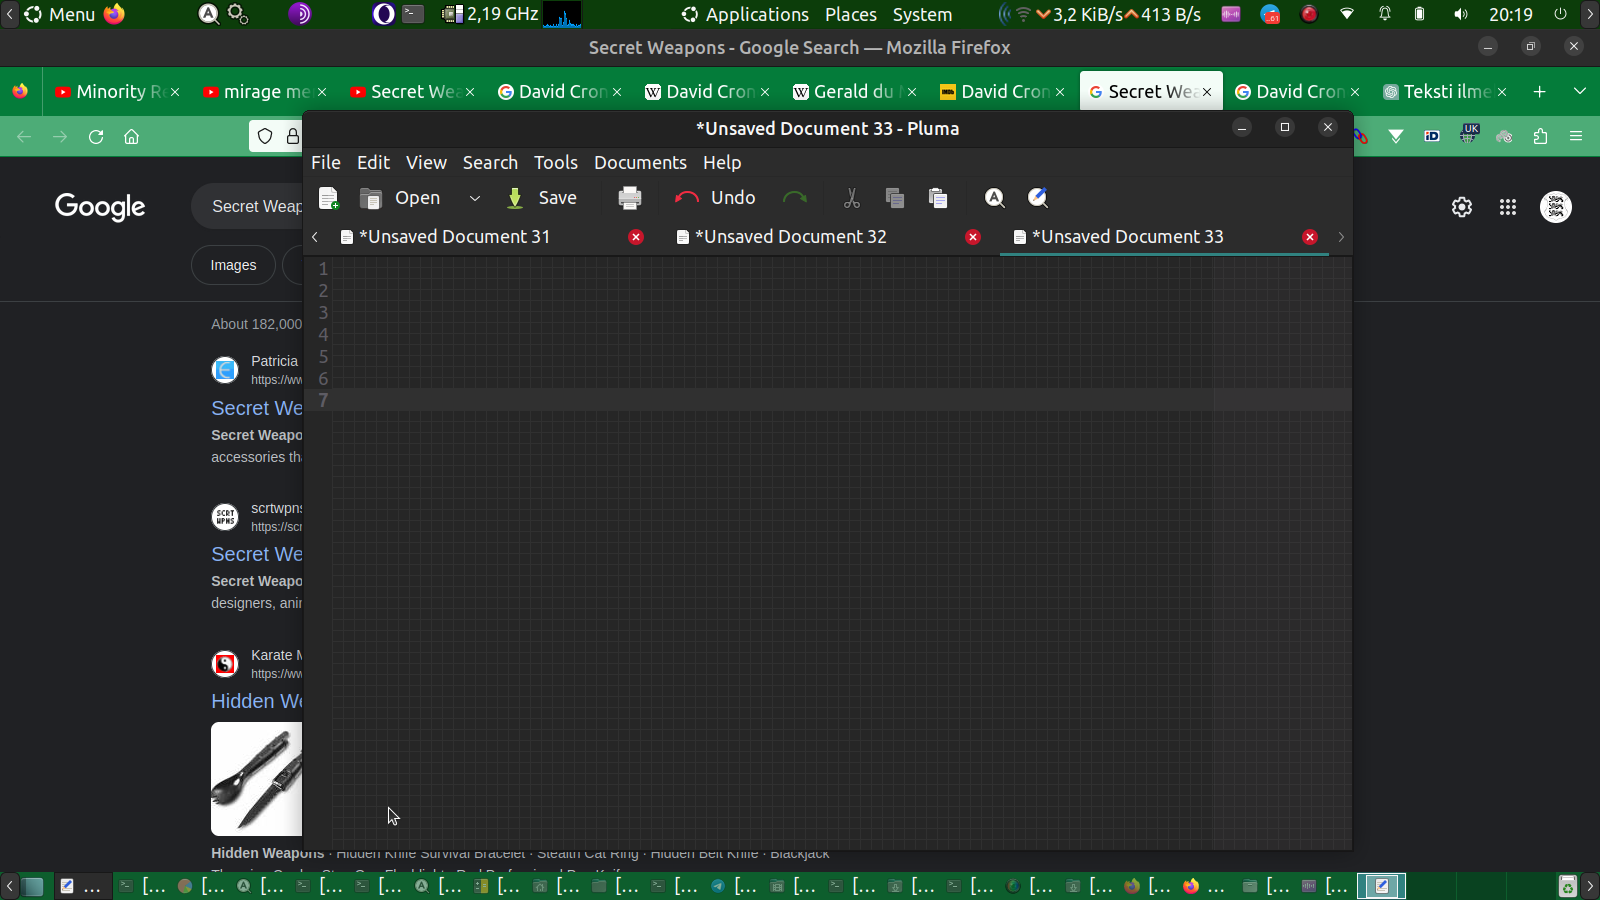Click into the Pluma text editing area
Screen dimensions: 1600x900
tap(842, 553)
